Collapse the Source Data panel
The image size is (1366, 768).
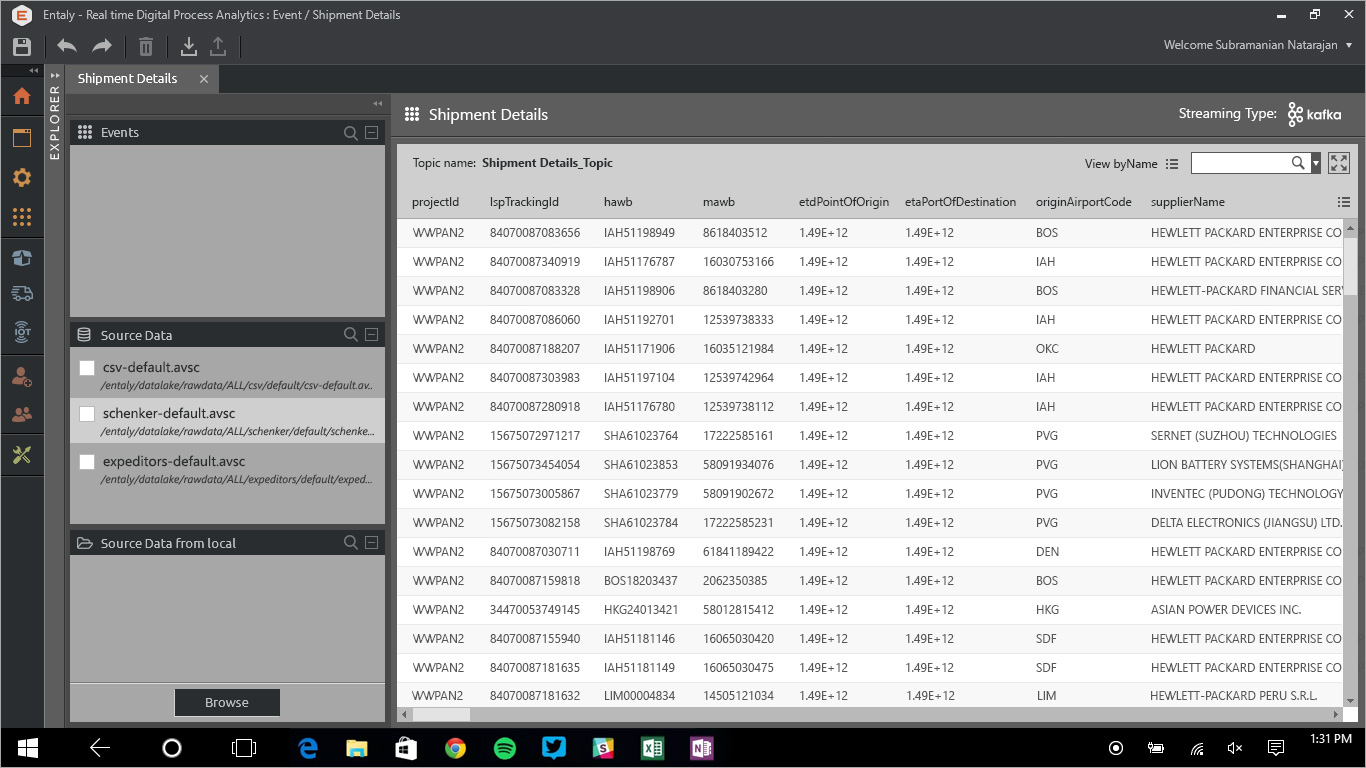[371, 335]
